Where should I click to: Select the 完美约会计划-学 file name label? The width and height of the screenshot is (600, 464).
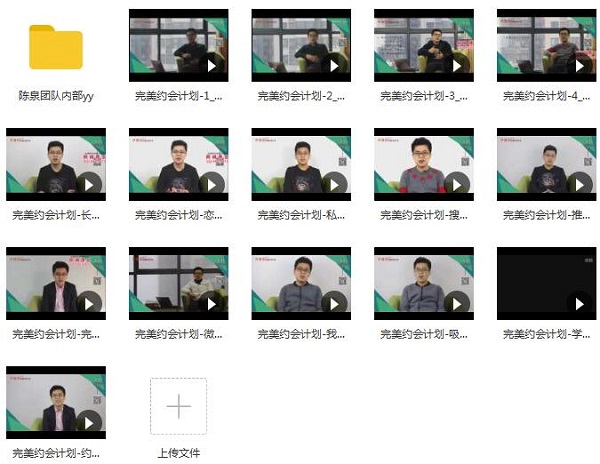(546, 334)
